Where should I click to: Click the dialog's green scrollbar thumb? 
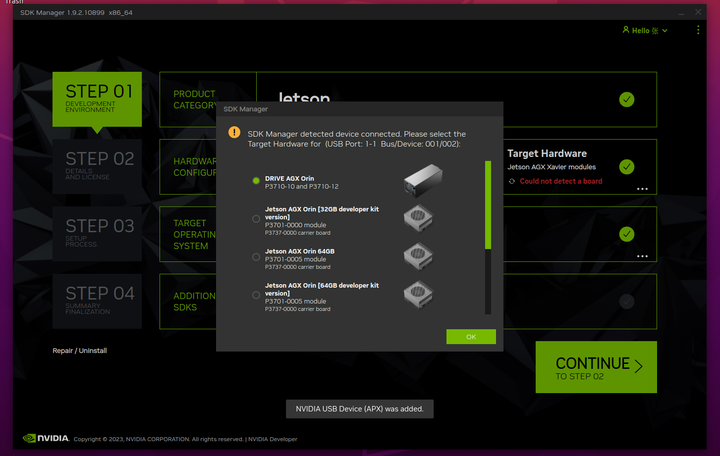488,205
